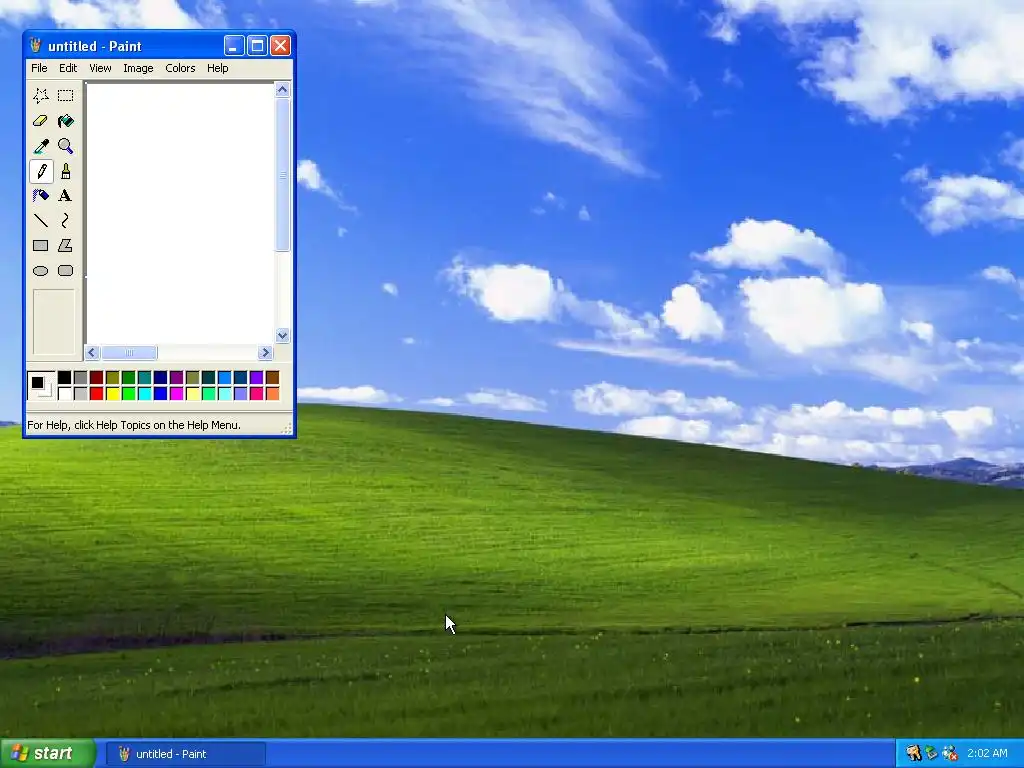Open the Help menu
The height and width of the screenshot is (768, 1024).
point(217,68)
